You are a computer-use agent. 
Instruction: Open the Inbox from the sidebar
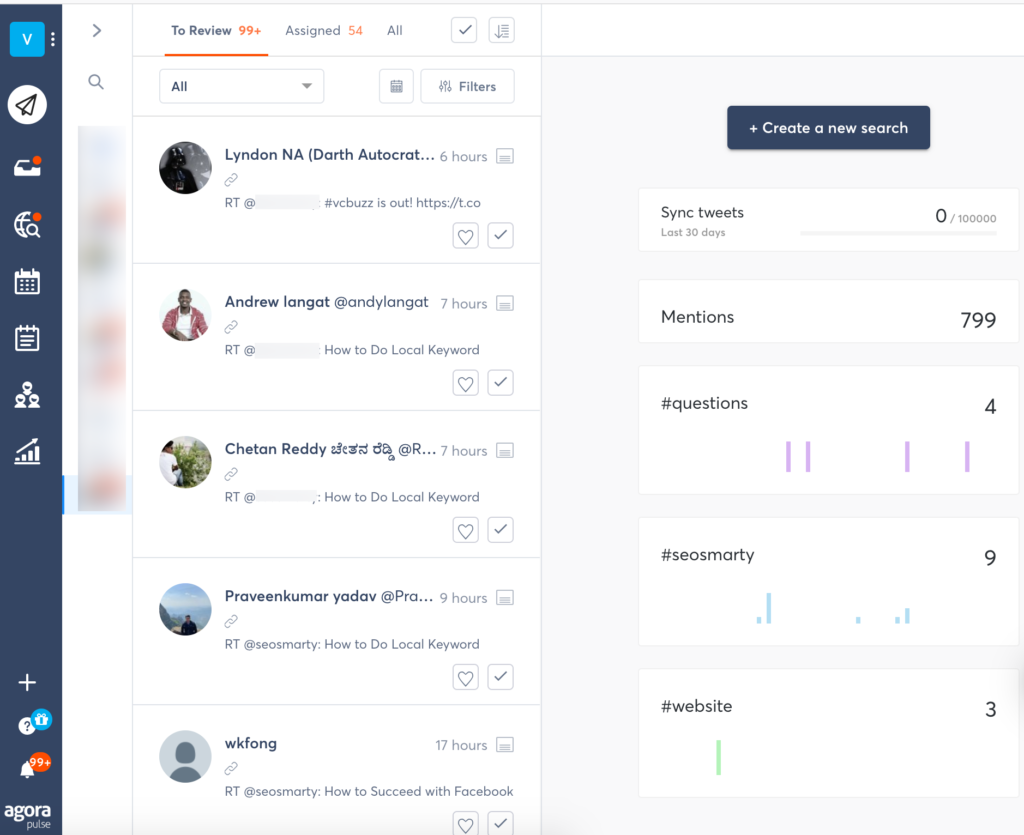[x=27, y=168]
